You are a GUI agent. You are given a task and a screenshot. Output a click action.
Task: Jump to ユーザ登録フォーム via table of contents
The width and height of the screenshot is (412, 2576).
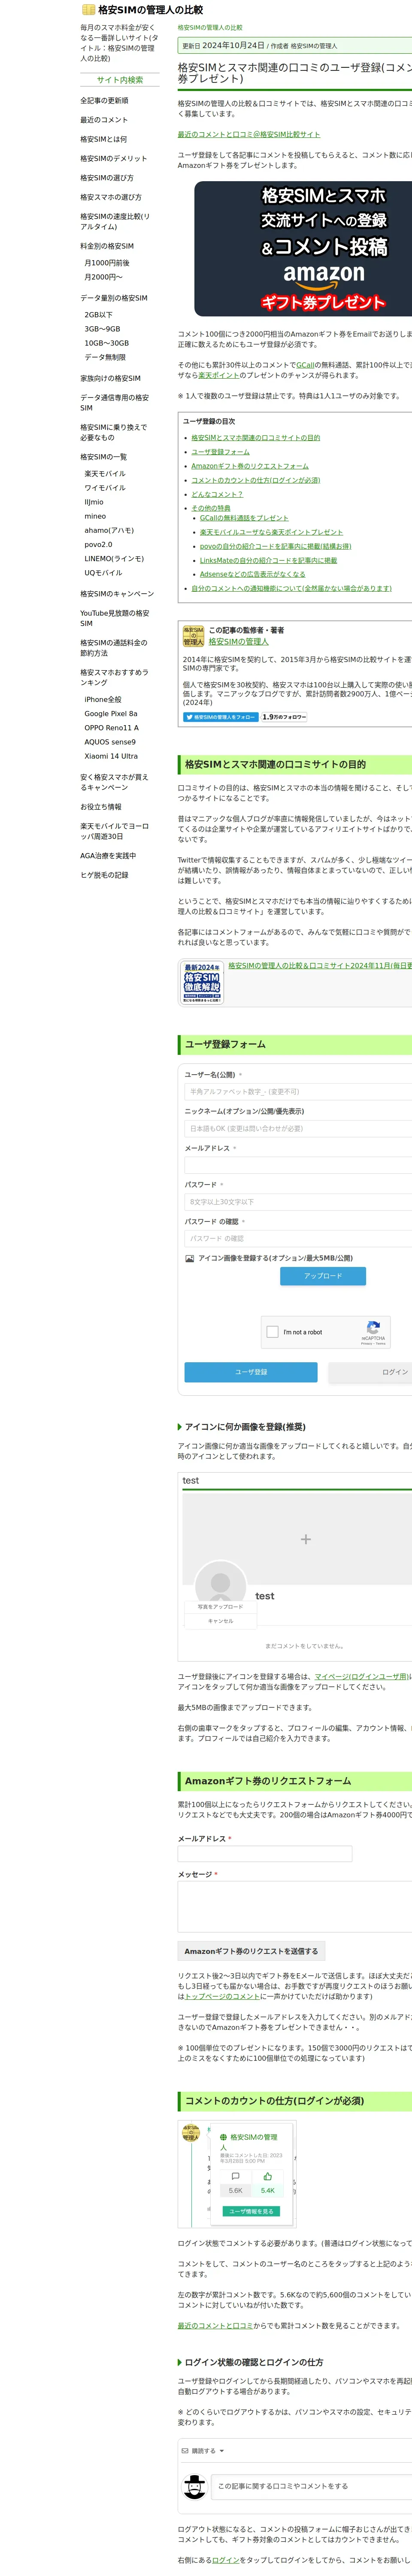(x=220, y=452)
